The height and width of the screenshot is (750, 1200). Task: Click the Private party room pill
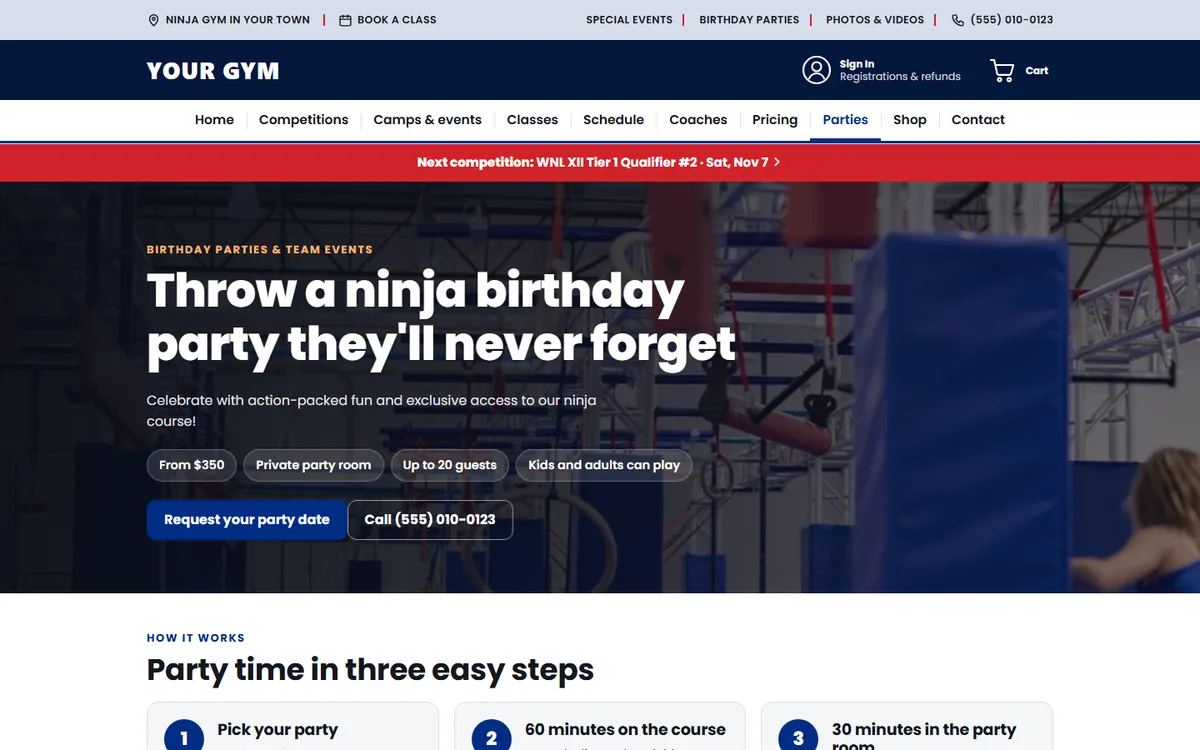click(313, 465)
